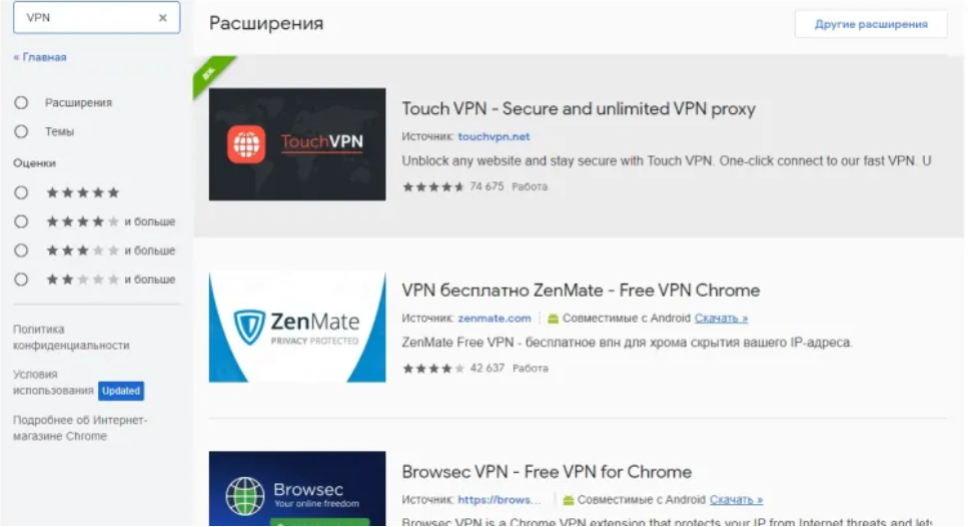Select the Темы radio button
974x527 pixels.
(21, 131)
